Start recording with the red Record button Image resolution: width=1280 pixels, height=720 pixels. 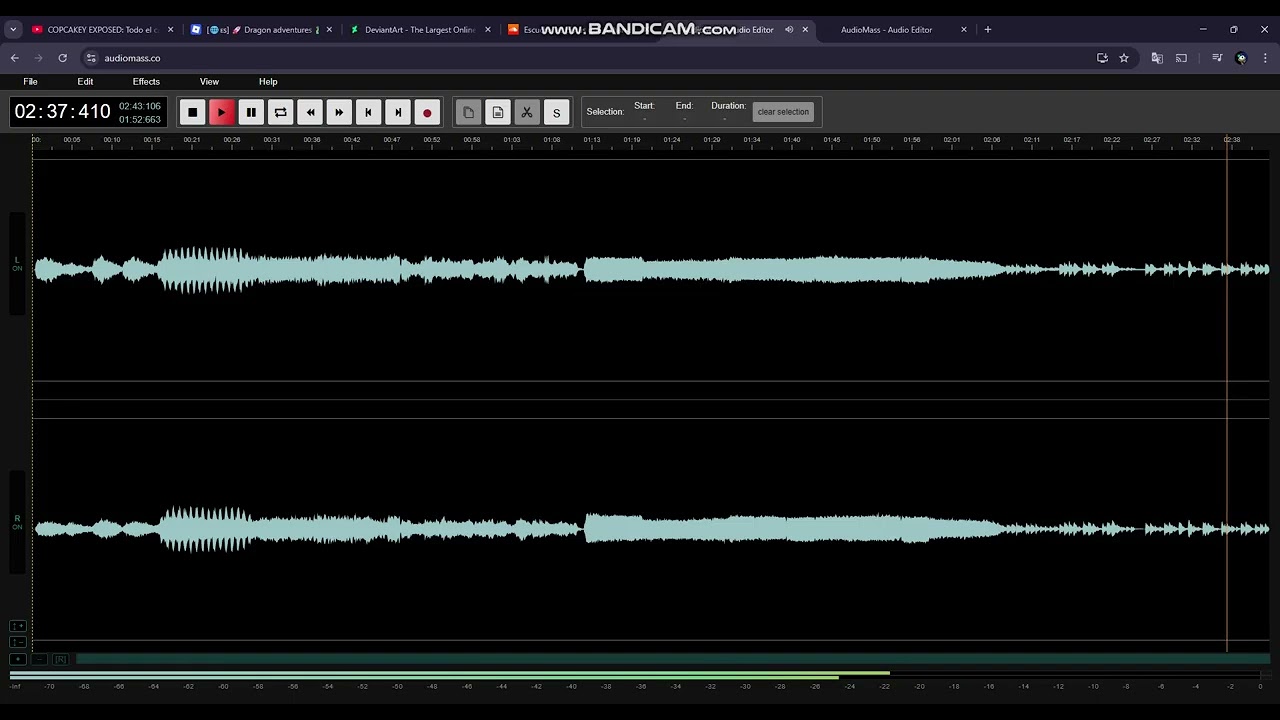click(x=427, y=112)
